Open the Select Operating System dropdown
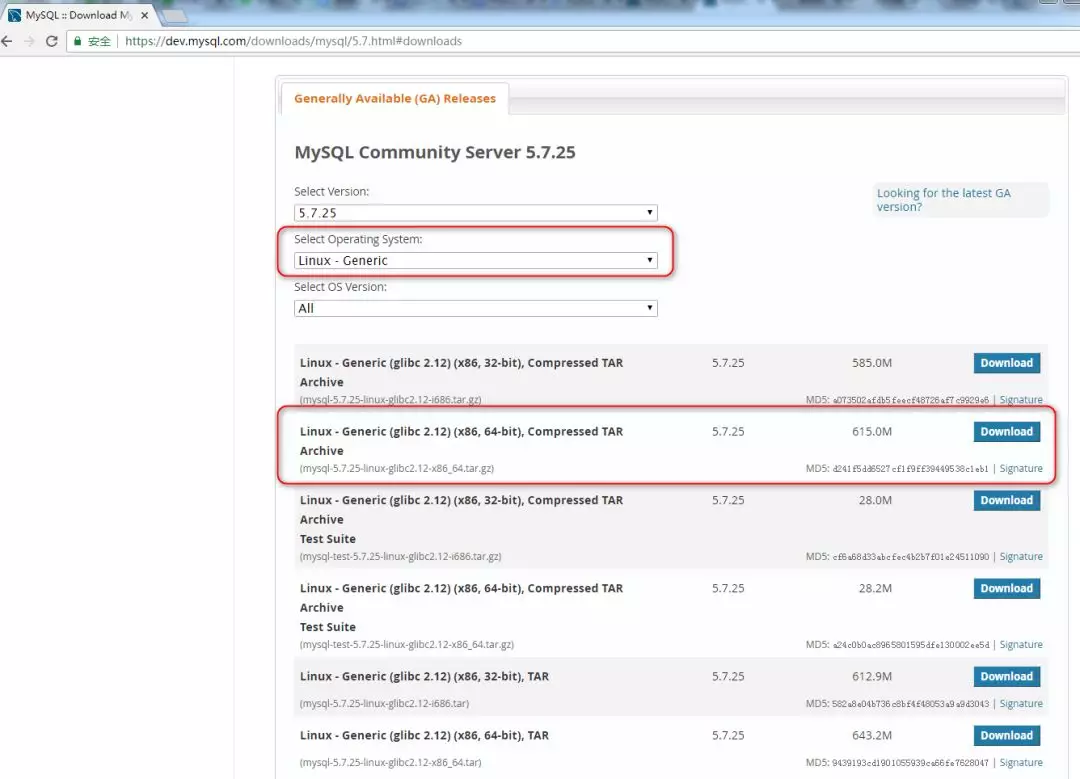This screenshot has height=779, width=1080. pyautogui.click(x=475, y=260)
